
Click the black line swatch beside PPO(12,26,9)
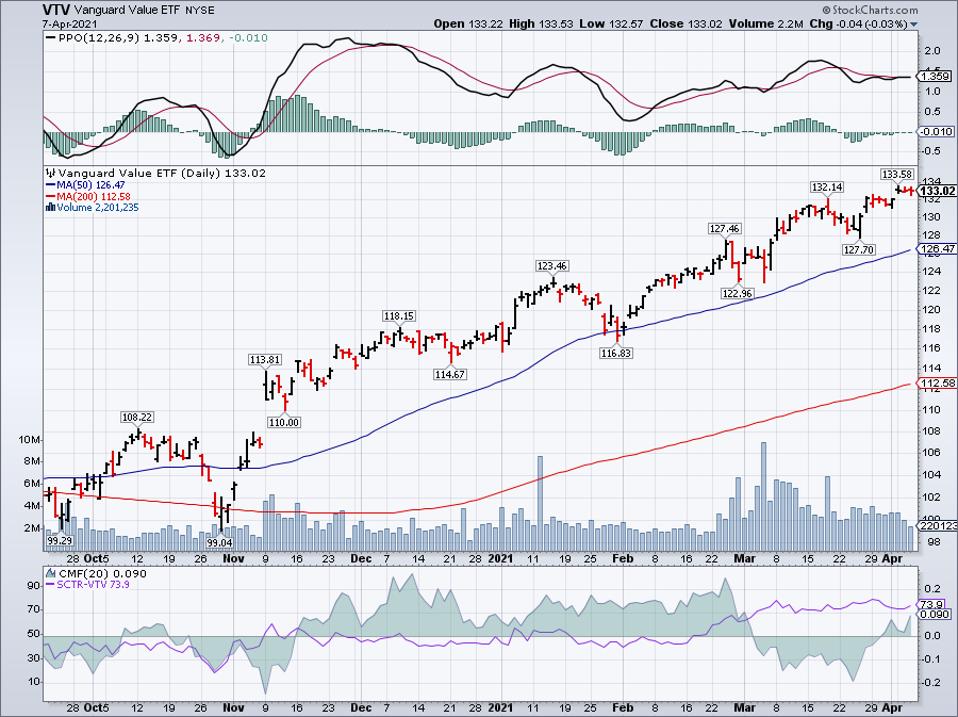(x=51, y=38)
